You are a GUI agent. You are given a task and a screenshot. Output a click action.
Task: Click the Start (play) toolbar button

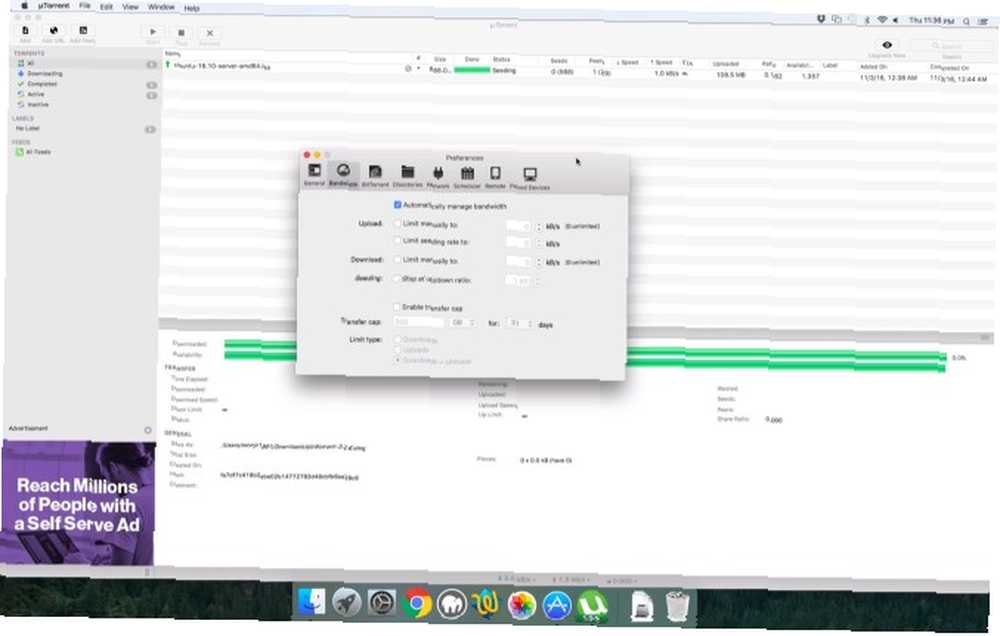tap(153, 32)
